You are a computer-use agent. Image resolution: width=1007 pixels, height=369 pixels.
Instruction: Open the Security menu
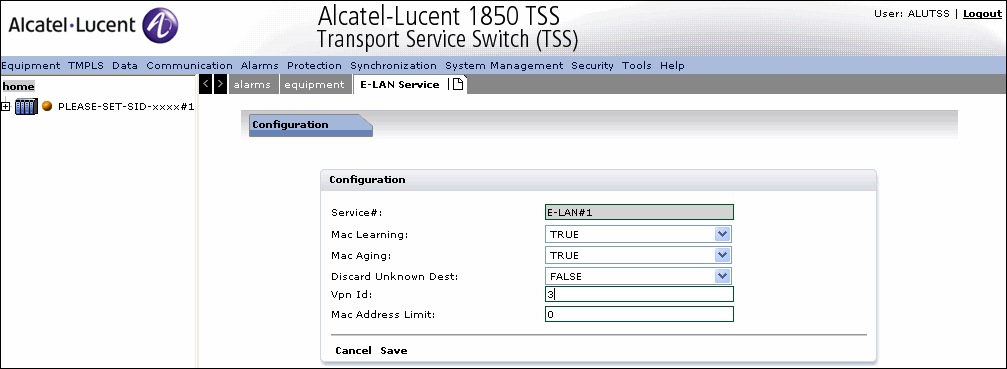(x=592, y=65)
